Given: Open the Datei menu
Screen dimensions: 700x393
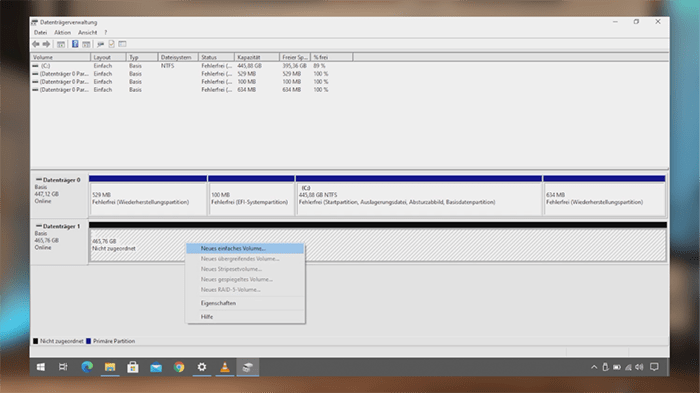Looking at the screenshot, I should pos(40,33).
